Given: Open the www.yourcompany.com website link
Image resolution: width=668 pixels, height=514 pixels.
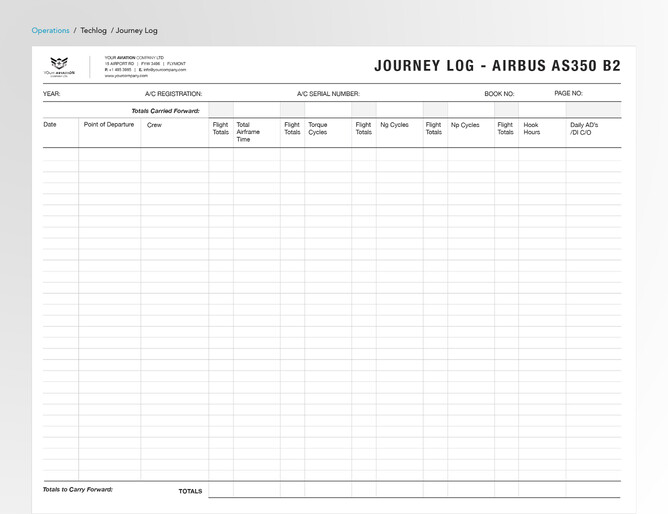Looking at the screenshot, I should click(x=126, y=75).
